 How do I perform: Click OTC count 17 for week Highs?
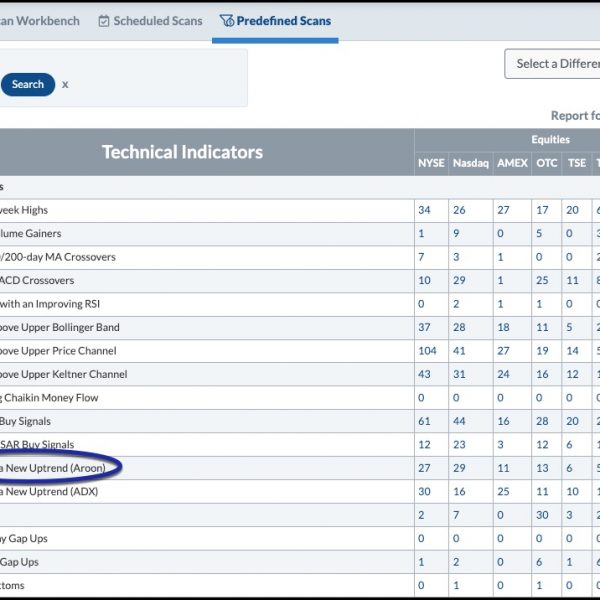[x=542, y=210]
